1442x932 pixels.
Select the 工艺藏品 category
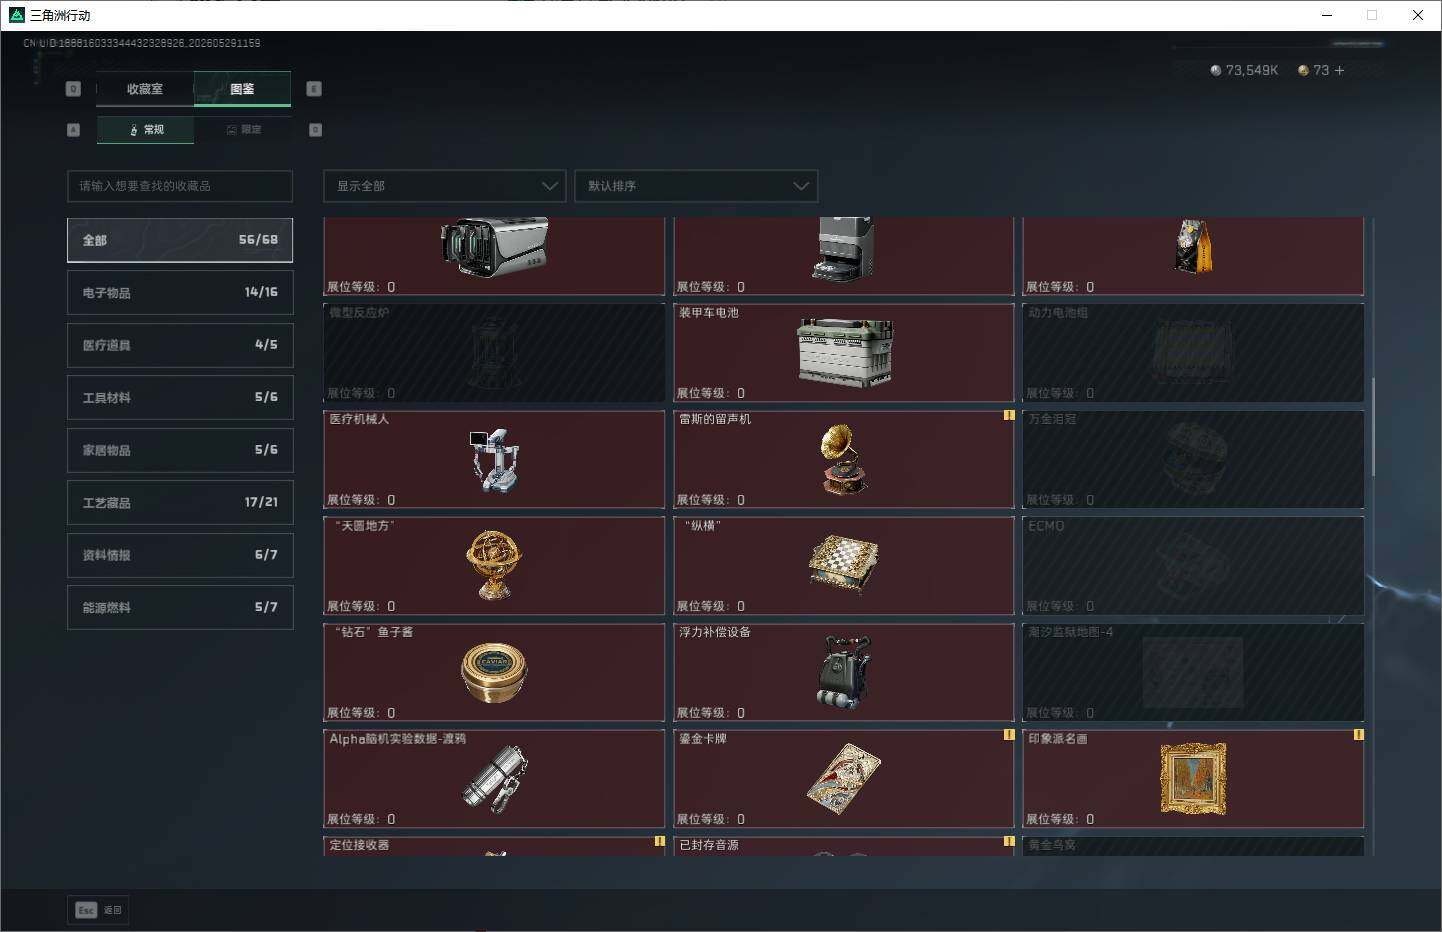coord(180,502)
